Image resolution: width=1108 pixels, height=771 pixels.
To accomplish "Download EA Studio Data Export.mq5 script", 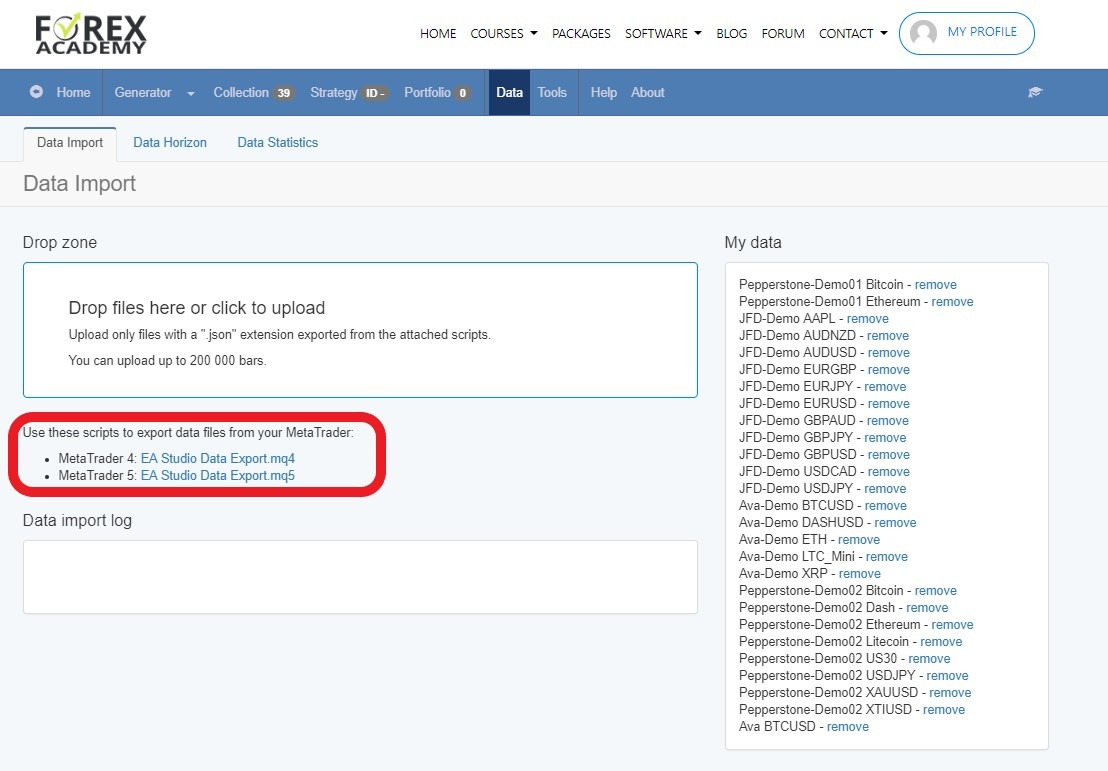I will tap(217, 475).
